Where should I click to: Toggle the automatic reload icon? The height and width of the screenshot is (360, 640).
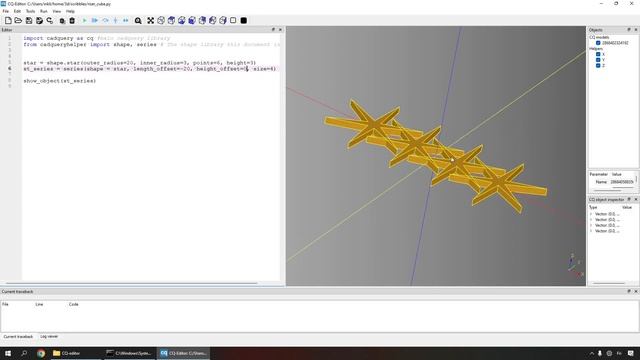50,20
